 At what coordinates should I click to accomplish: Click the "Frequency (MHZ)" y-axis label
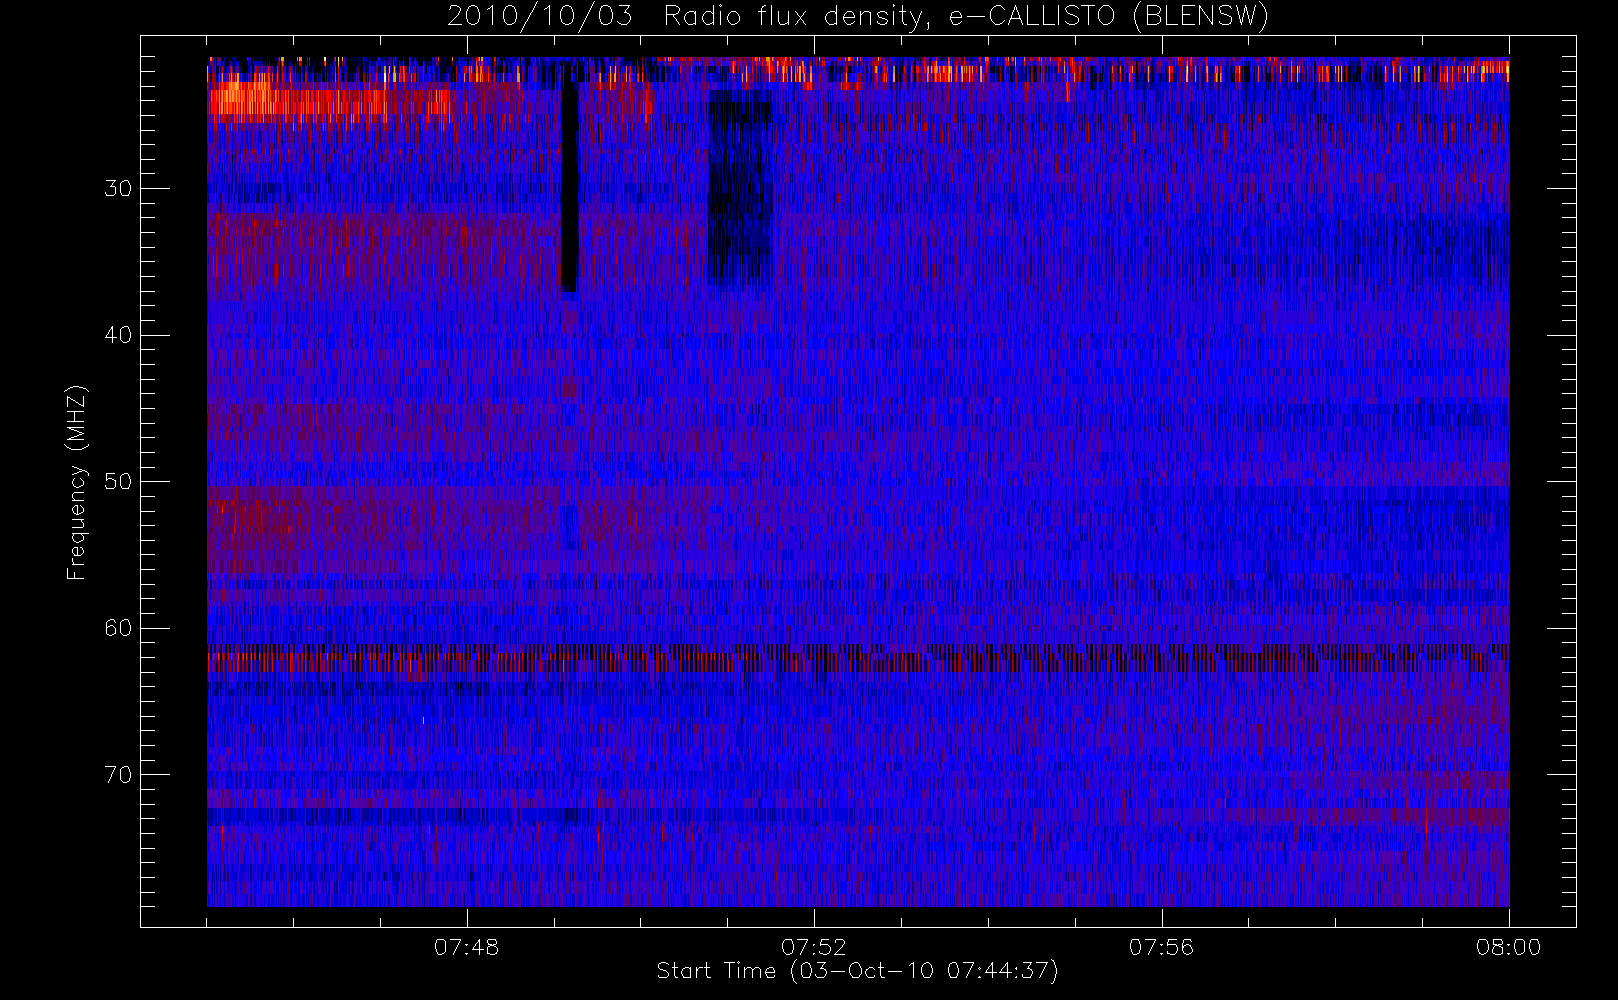77,482
